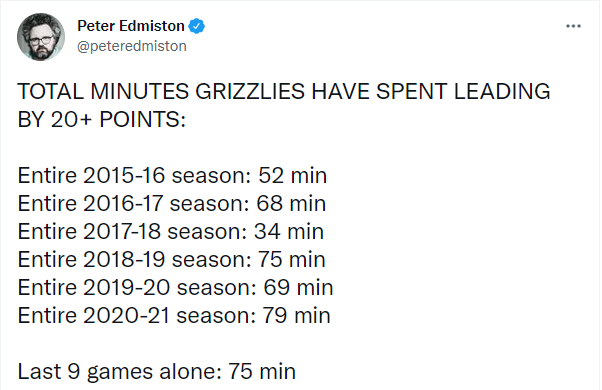This screenshot has height=390, width=602.
Task: Click the '79 min' value
Action: pos(296,316)
